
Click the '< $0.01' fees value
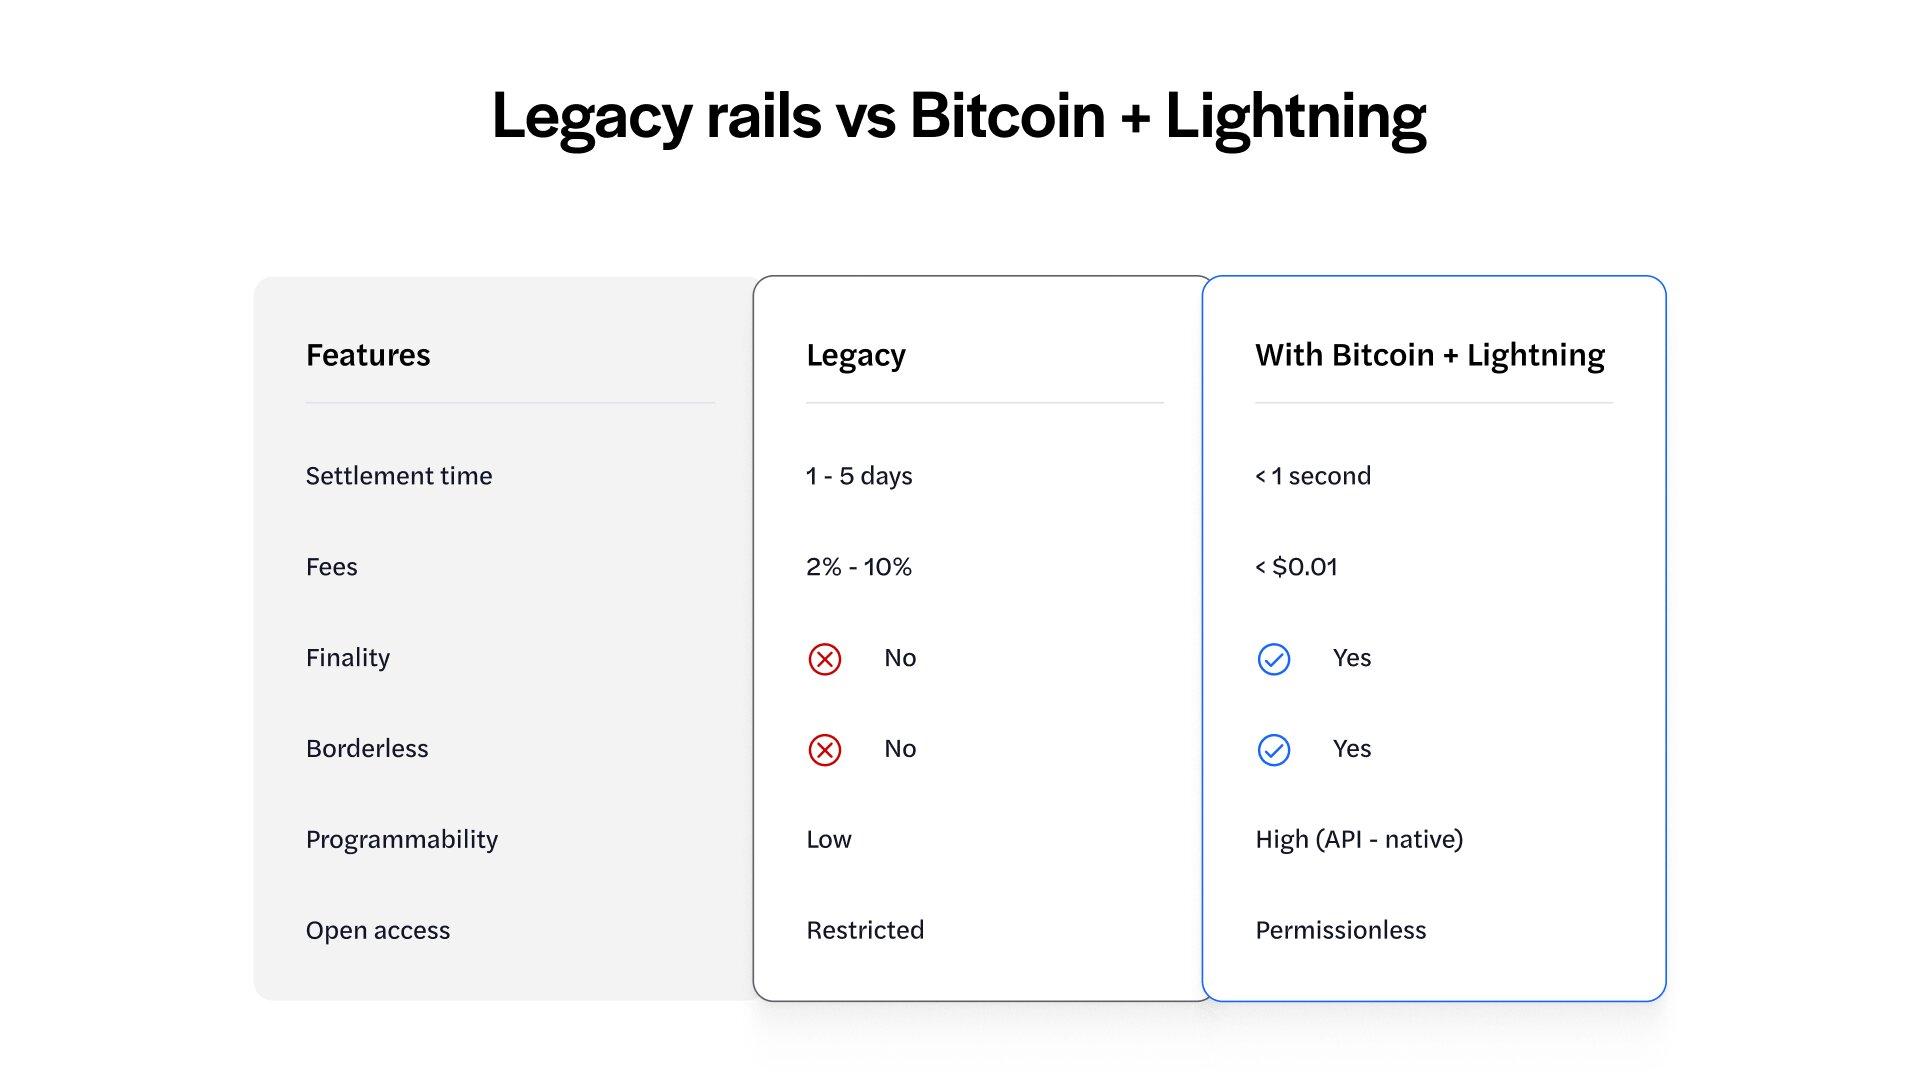1296,567
